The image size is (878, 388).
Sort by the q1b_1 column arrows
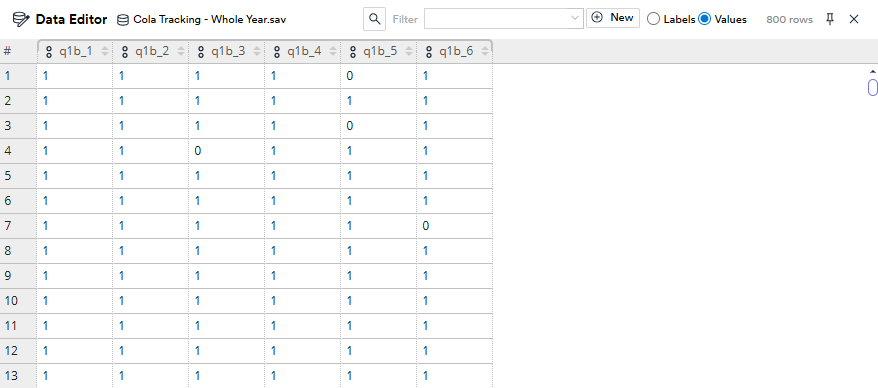pyautogui.click(x=105, y=52)
